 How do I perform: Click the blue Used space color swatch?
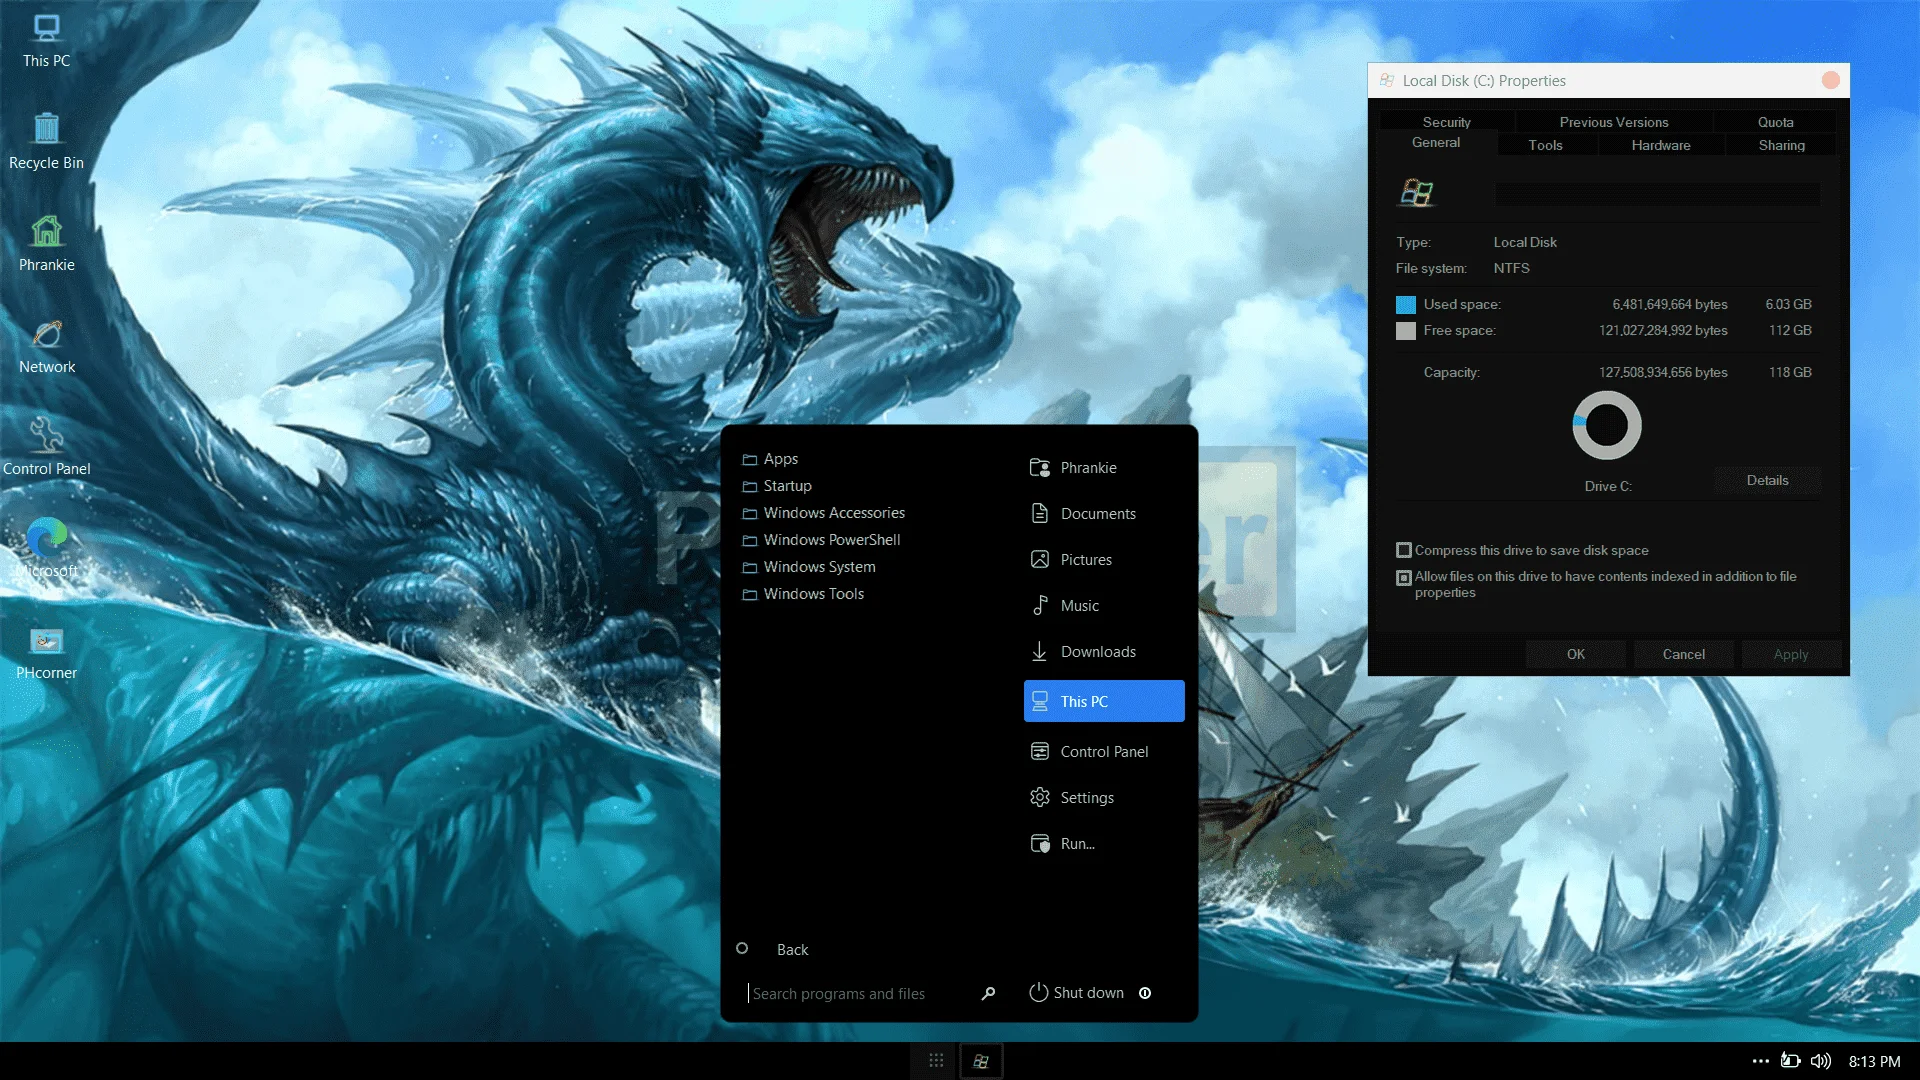[x=1406, y=305]
